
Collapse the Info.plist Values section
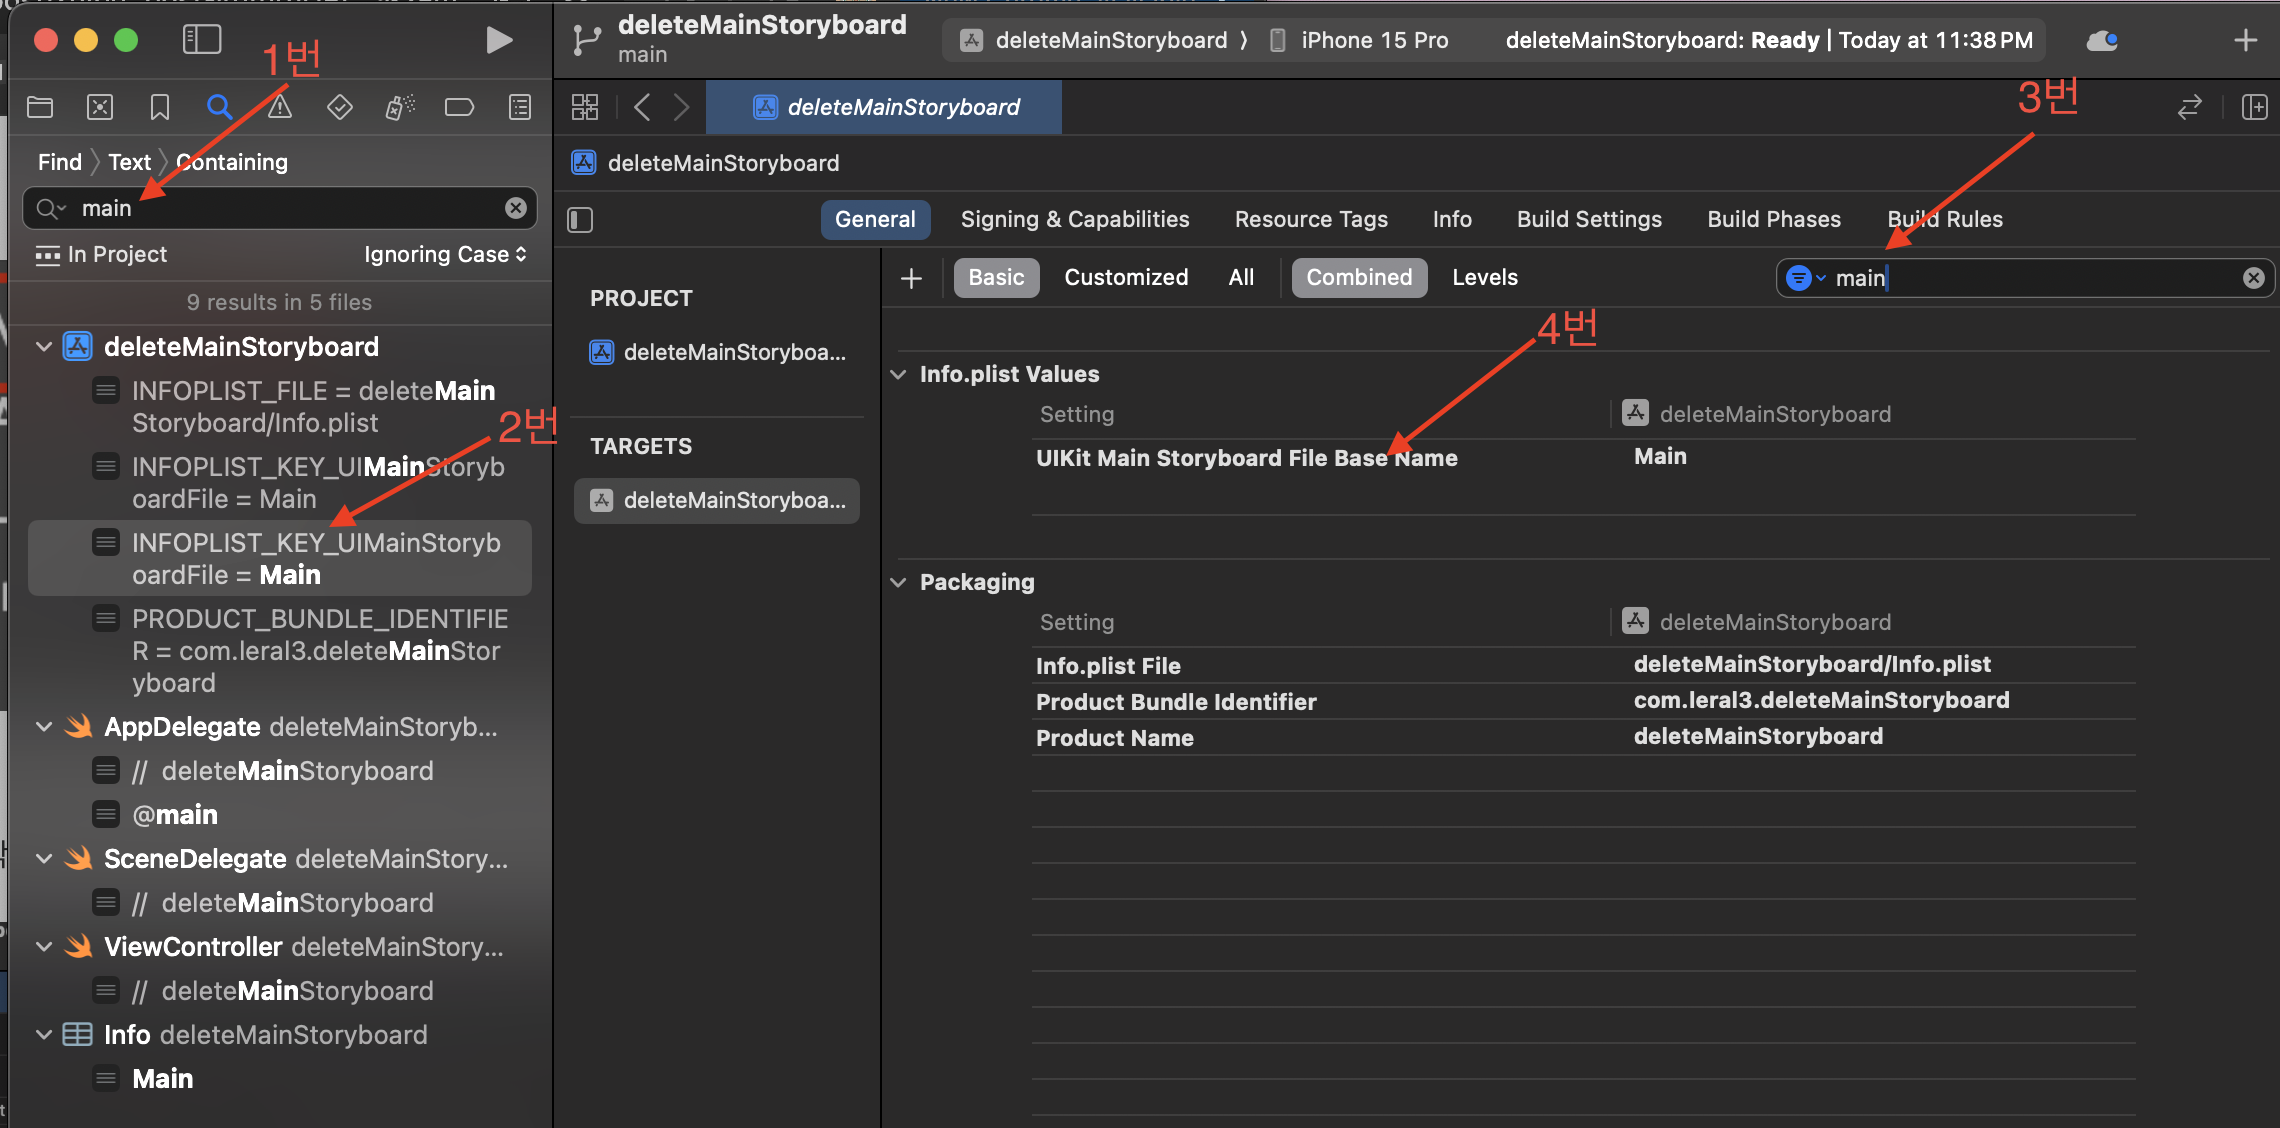click(899, 374)
